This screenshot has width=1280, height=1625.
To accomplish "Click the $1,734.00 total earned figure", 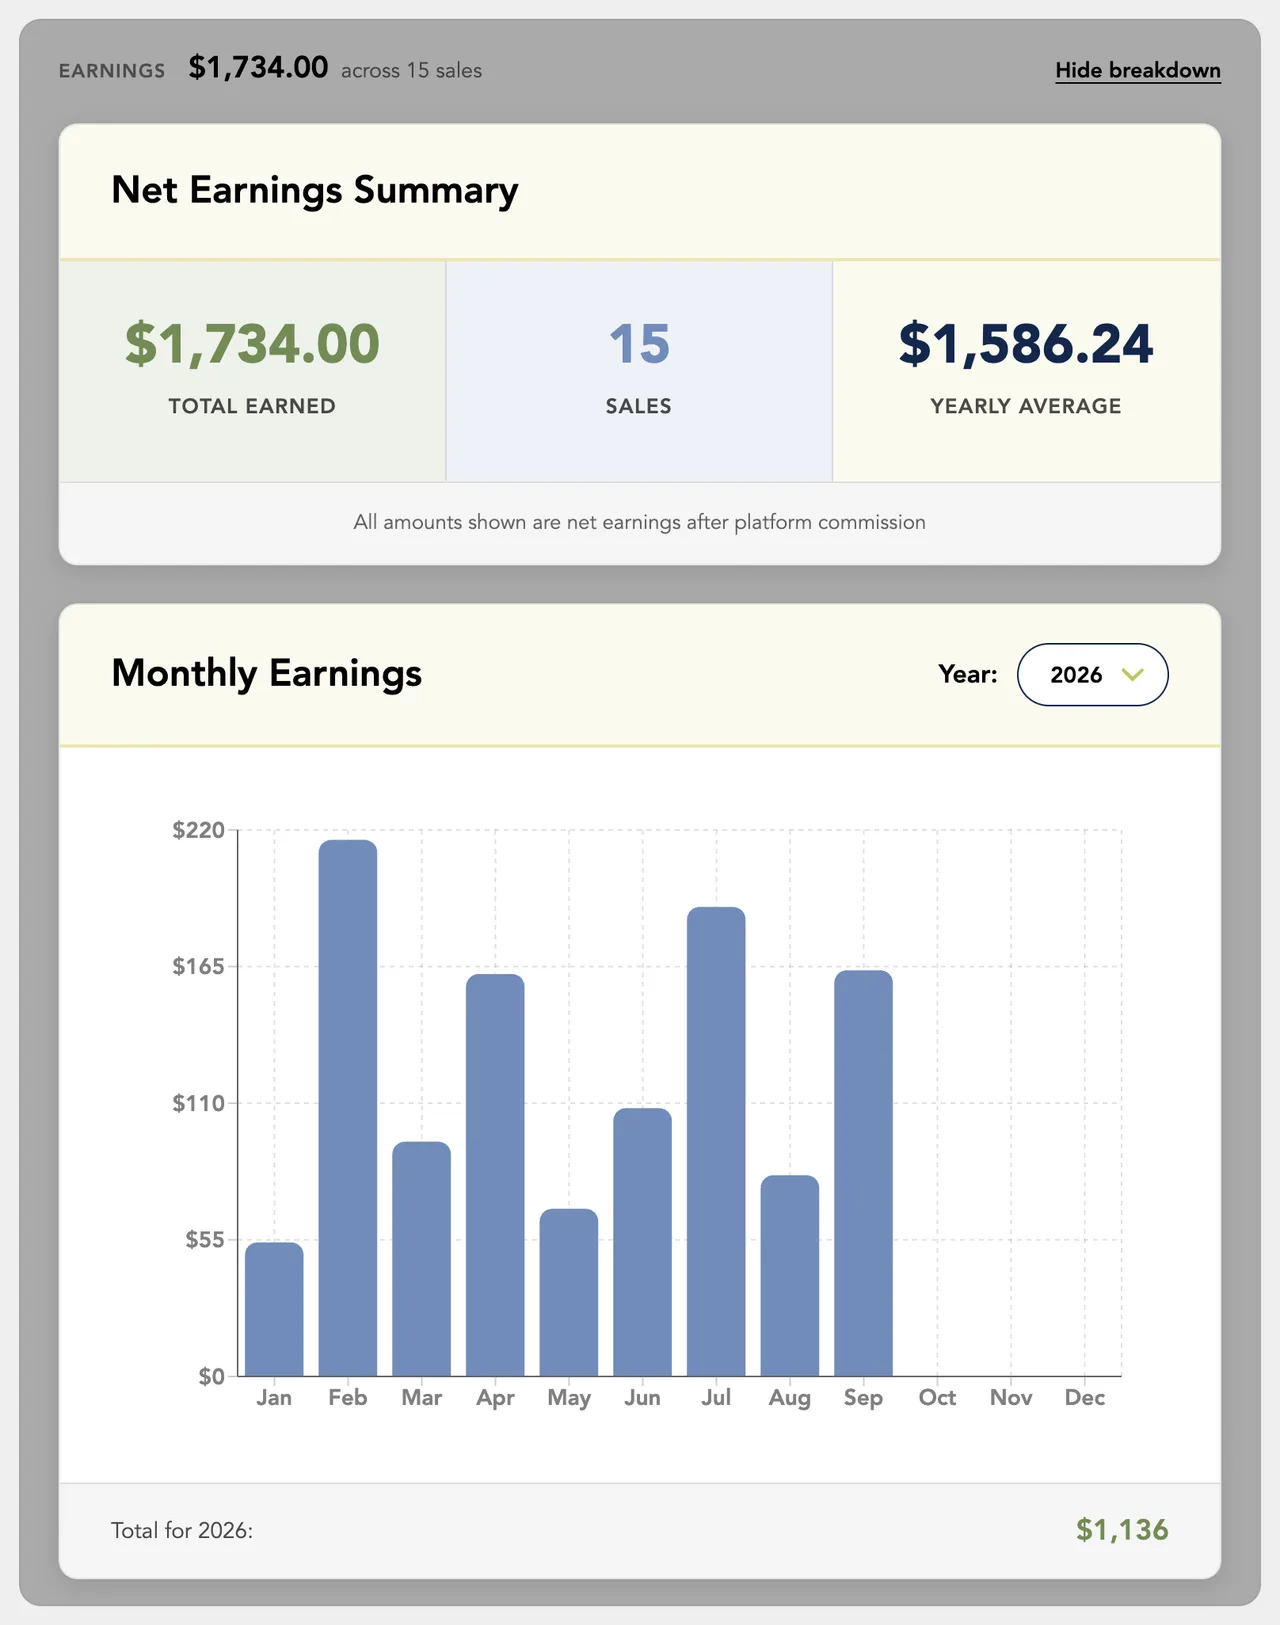I will (x=252, y=343).
